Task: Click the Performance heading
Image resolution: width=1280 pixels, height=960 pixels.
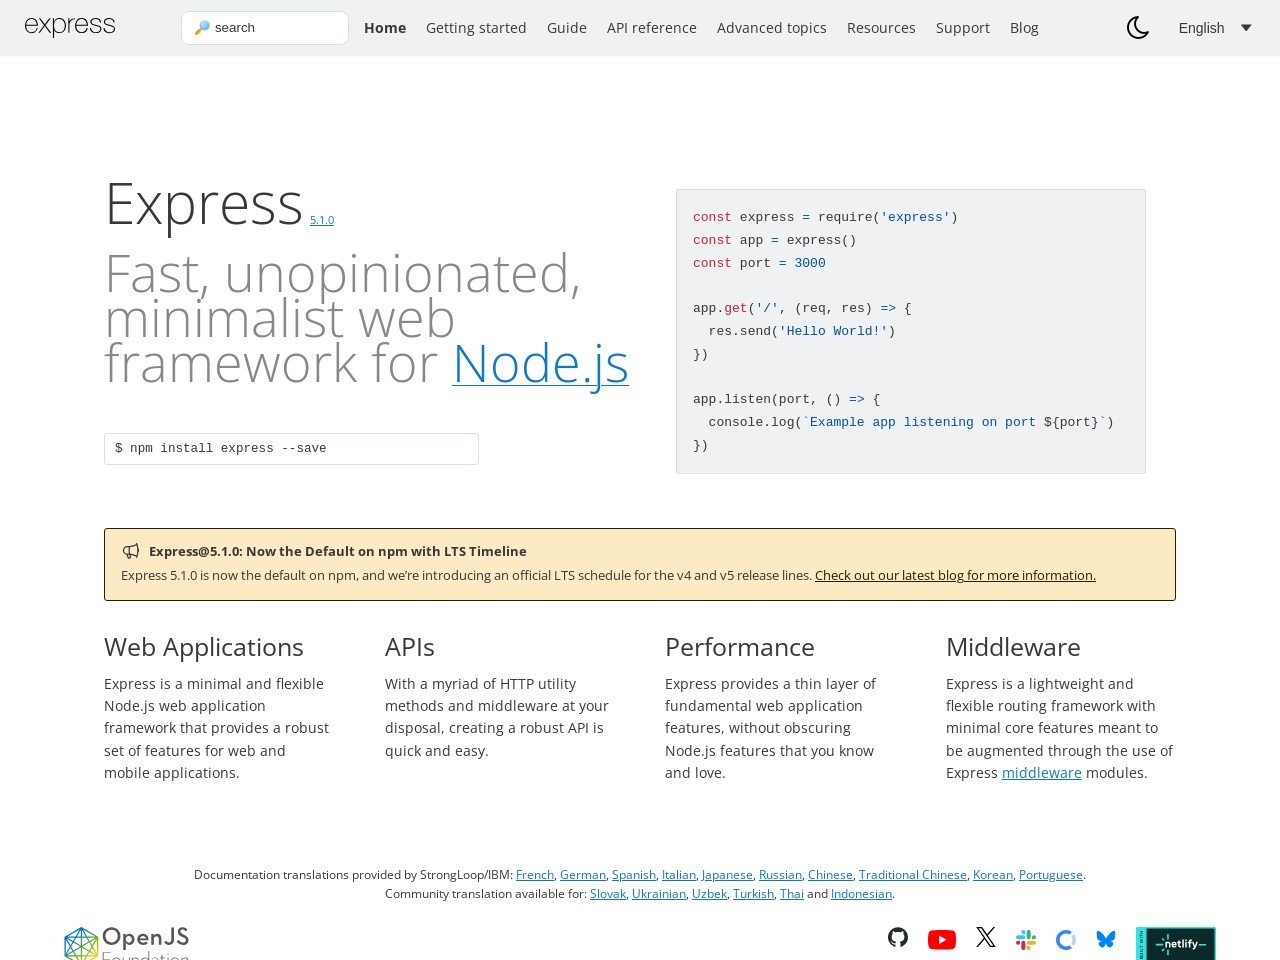Action: coord(740,647)
